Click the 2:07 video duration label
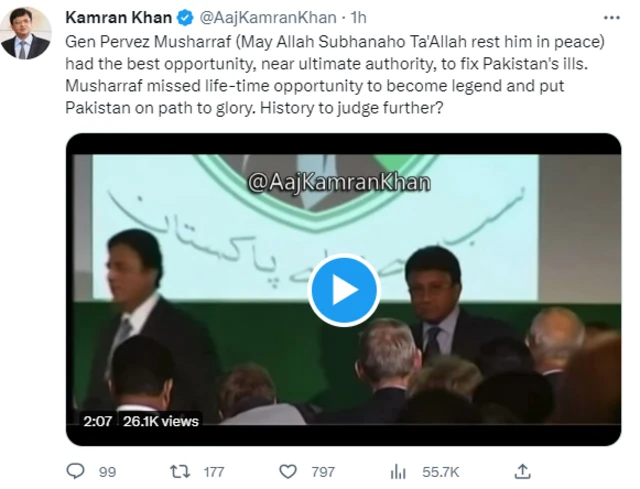 (95, 422)
